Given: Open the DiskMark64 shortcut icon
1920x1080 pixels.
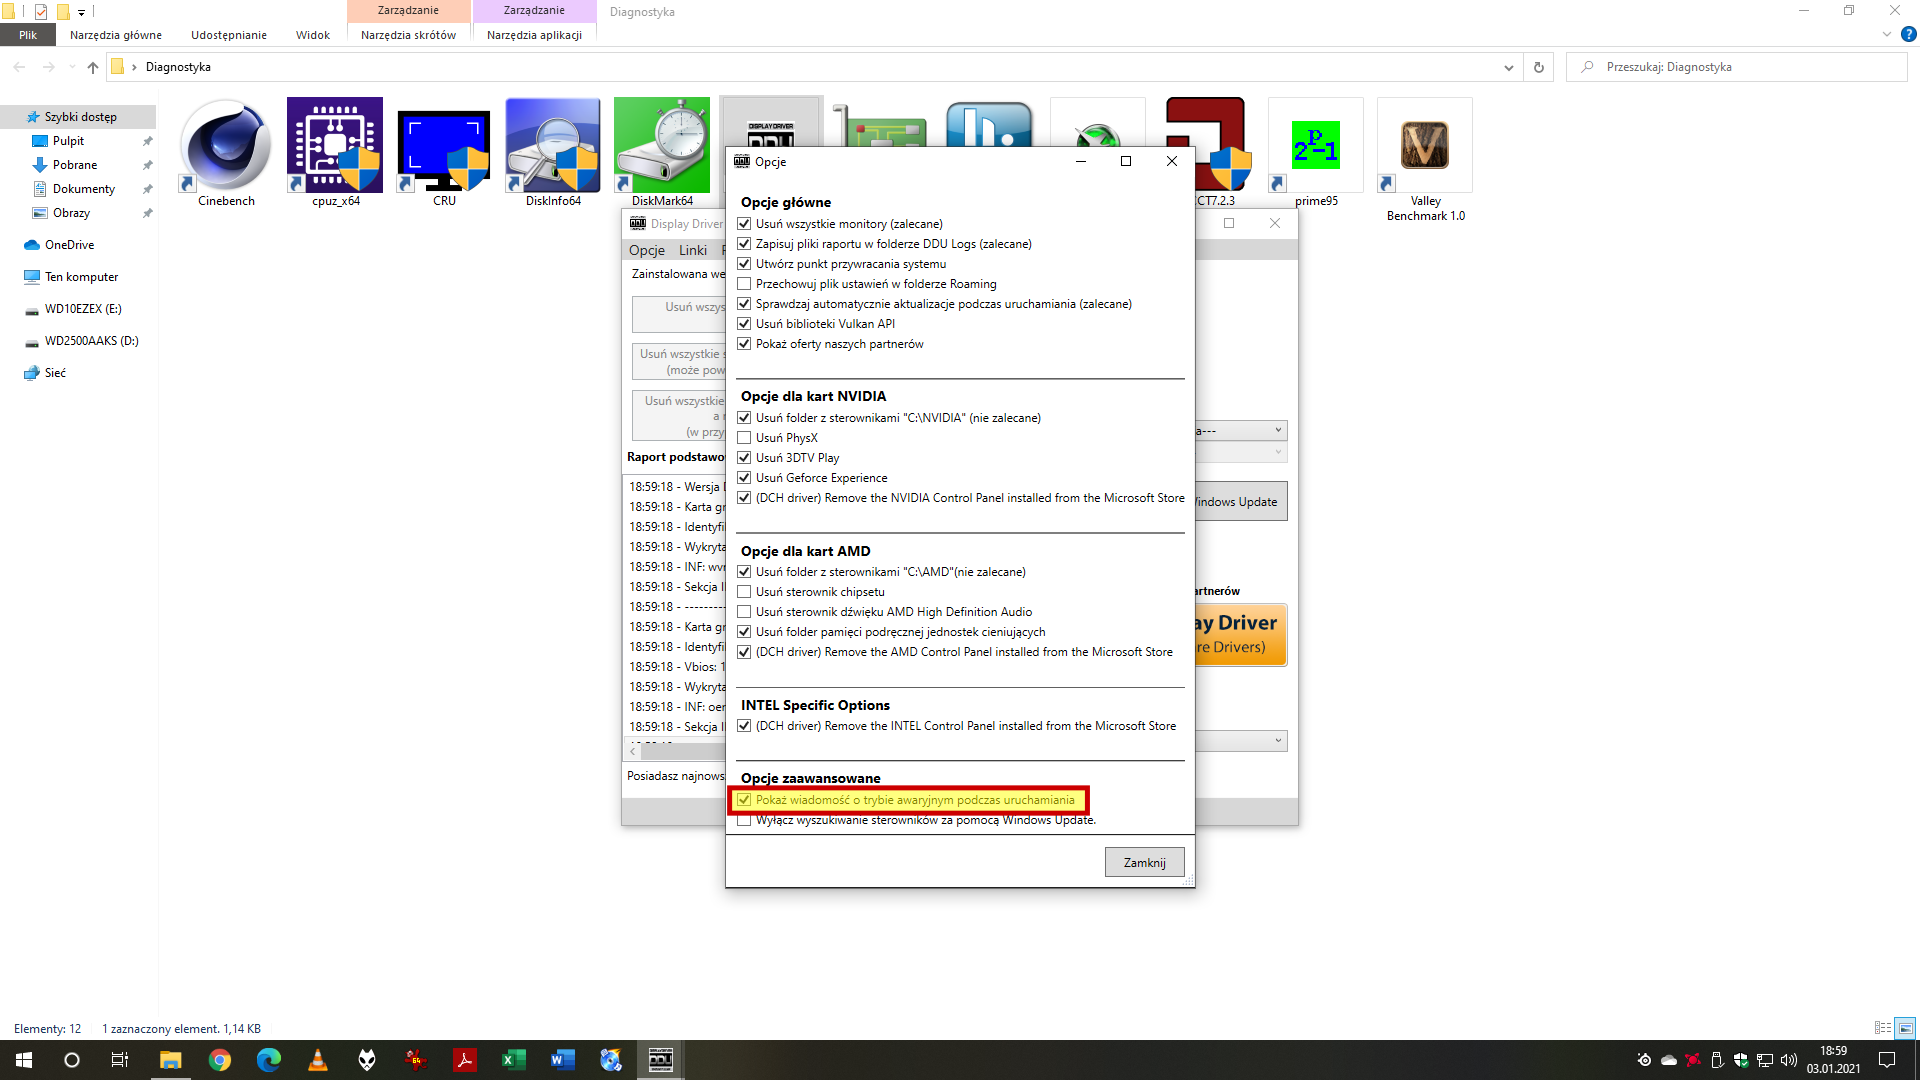Looking at the screenshot, I should (662, 146).
